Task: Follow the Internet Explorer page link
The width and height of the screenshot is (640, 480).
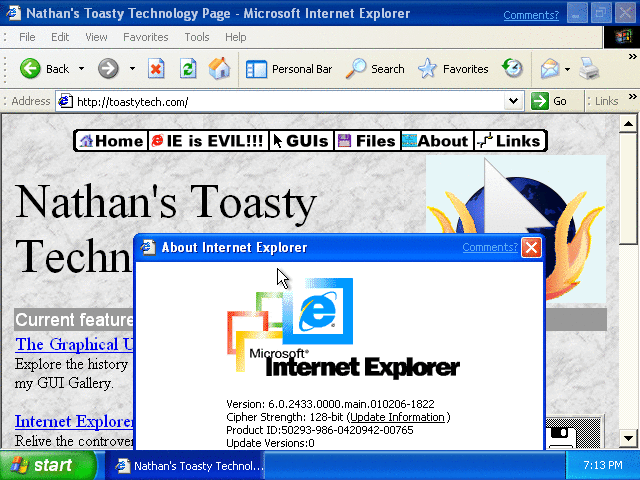Action: coord(74,421)
